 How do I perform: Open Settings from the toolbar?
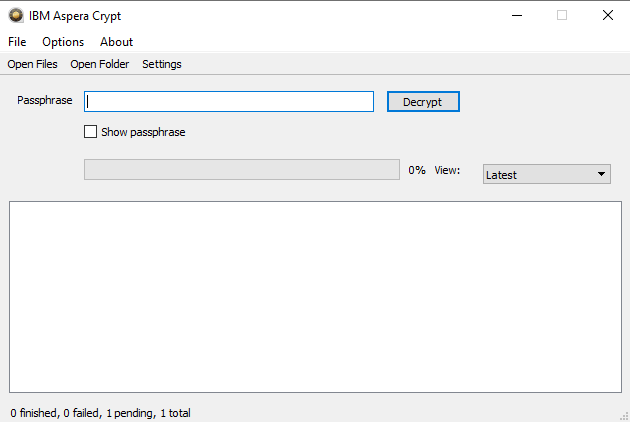tap(162, 64)
